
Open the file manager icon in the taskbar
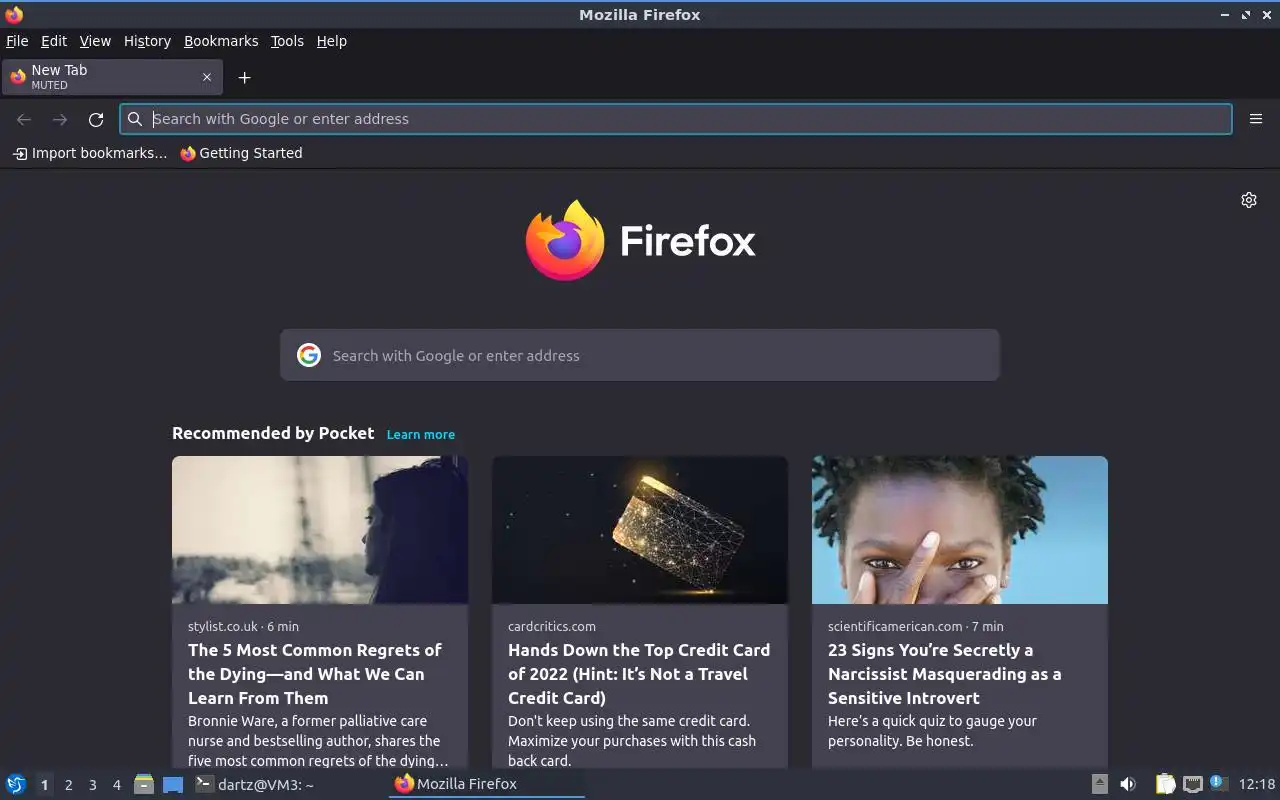144,784
